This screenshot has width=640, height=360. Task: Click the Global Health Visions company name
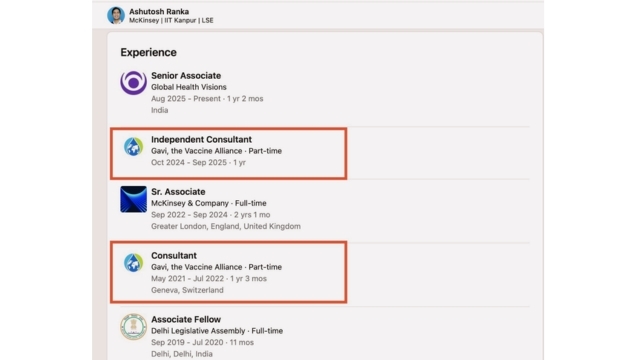coord(189,87)
